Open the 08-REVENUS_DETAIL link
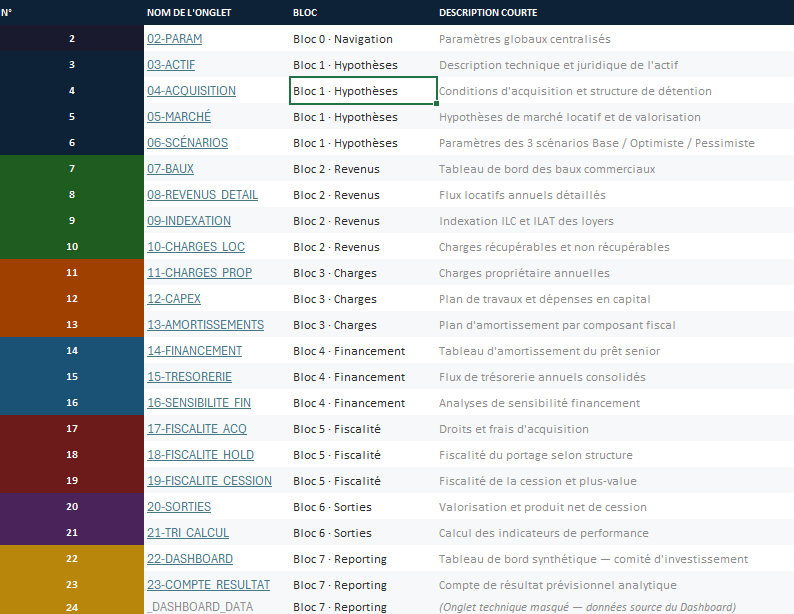Viewport: 794px width, 614px height. [x=202, y=195]
